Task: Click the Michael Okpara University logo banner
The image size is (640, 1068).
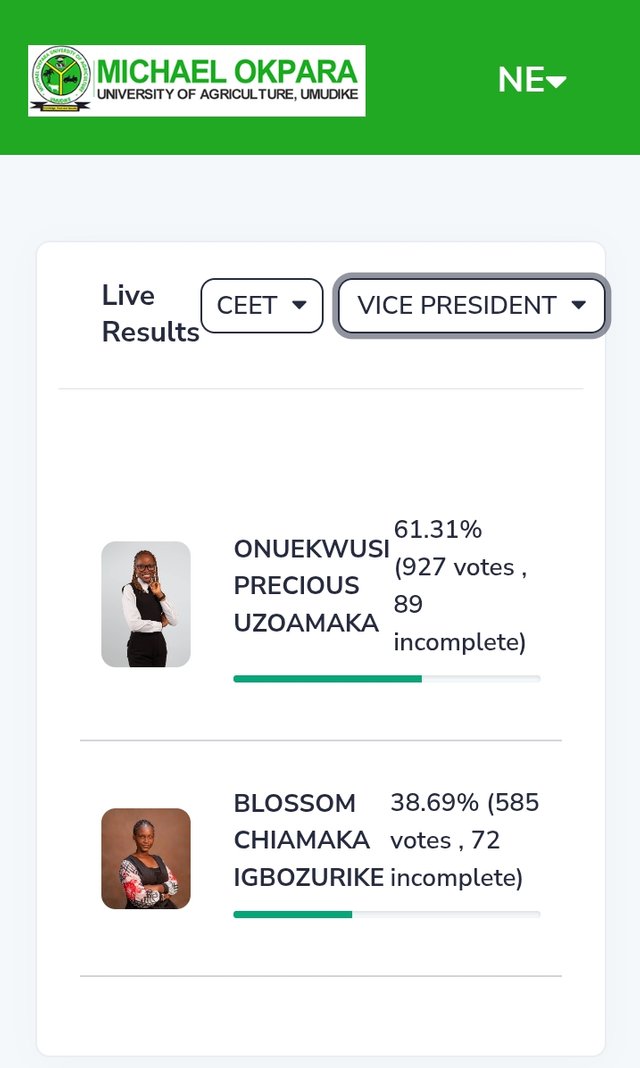Action: coord(197,80)
